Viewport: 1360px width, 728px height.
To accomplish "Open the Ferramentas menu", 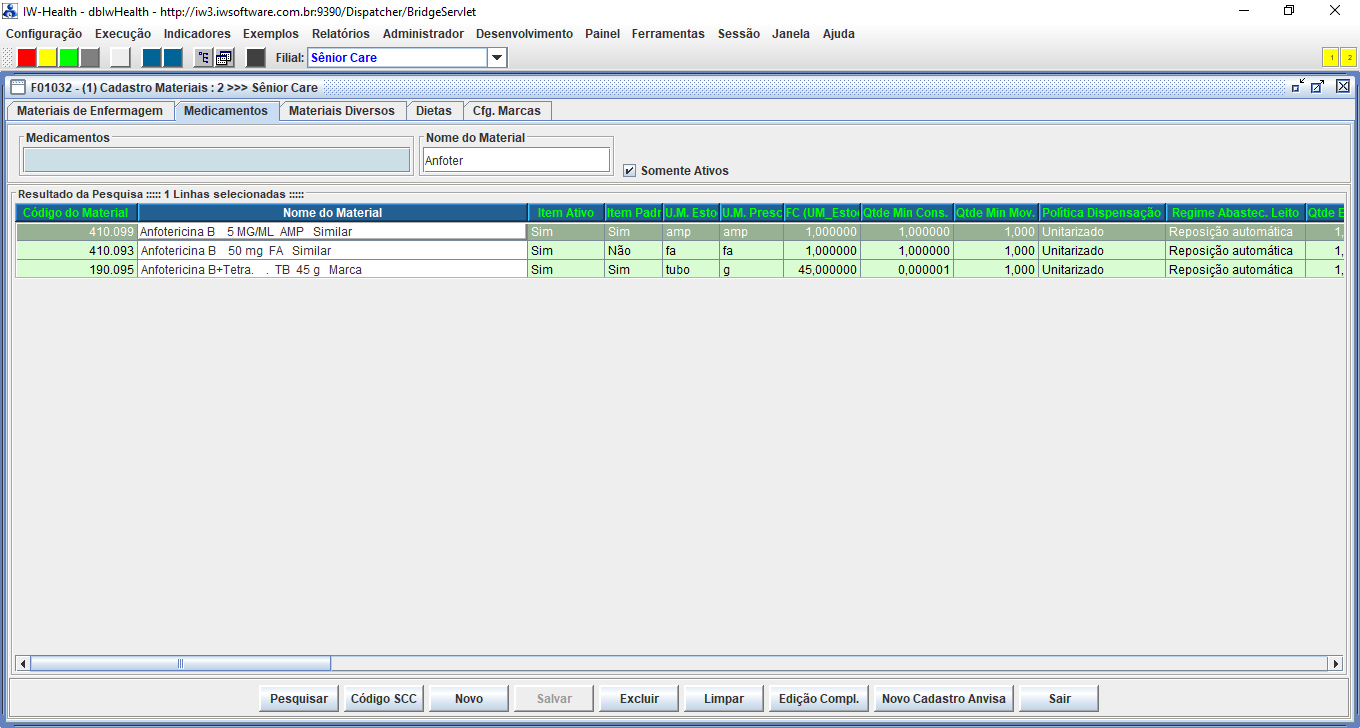I will [668, 34].
